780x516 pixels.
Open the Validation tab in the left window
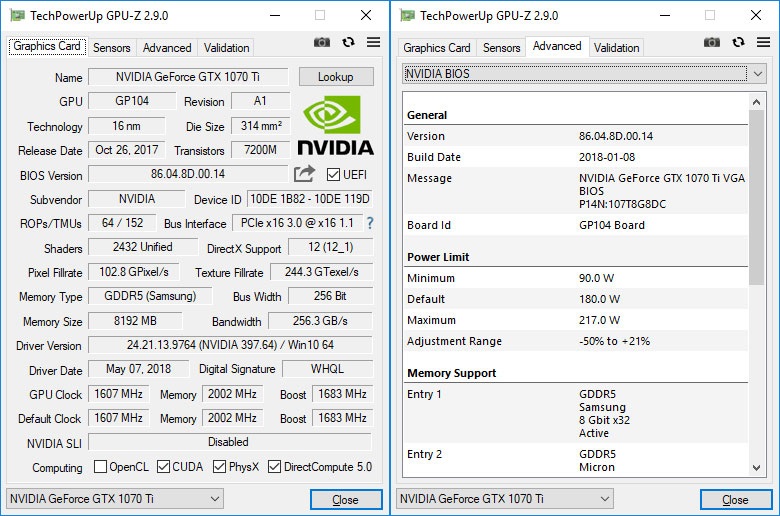[x=226, y=48]
